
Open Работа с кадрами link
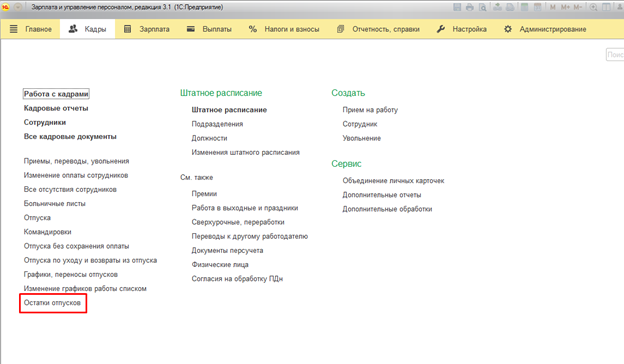click(56, 94)
